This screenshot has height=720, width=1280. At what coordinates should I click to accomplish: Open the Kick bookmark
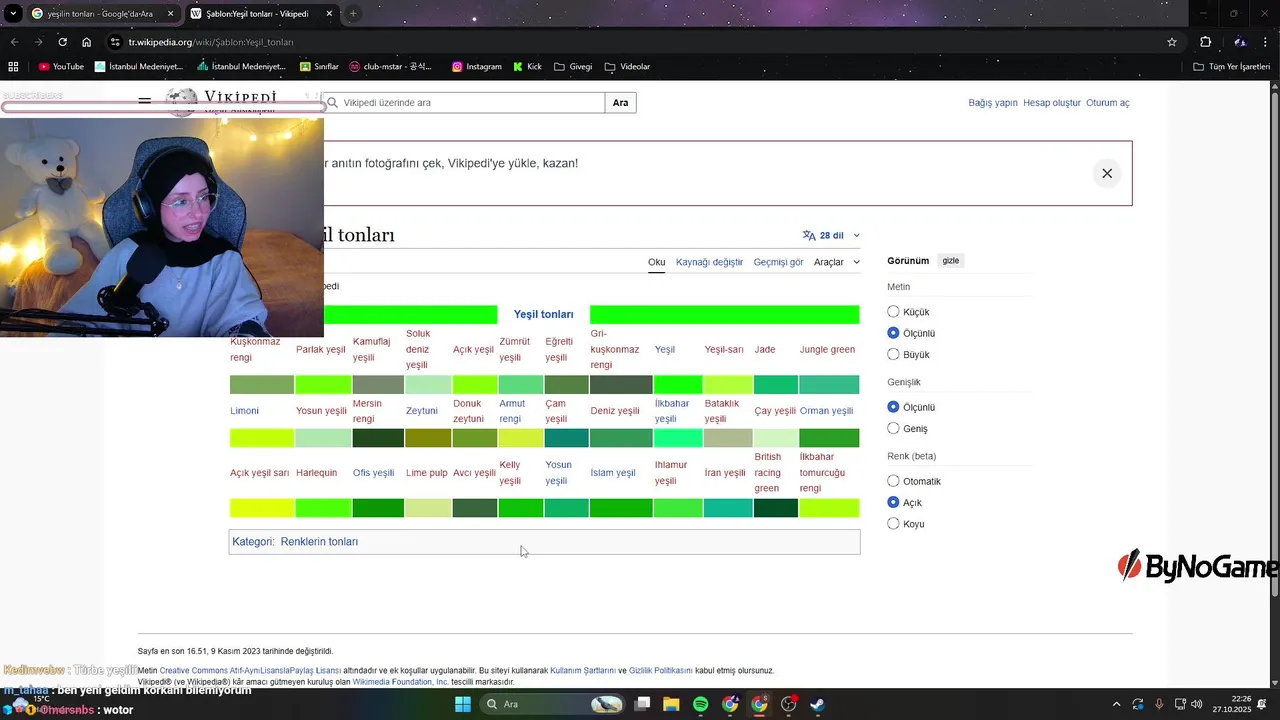pyautogui.click(x=527, y=67)
